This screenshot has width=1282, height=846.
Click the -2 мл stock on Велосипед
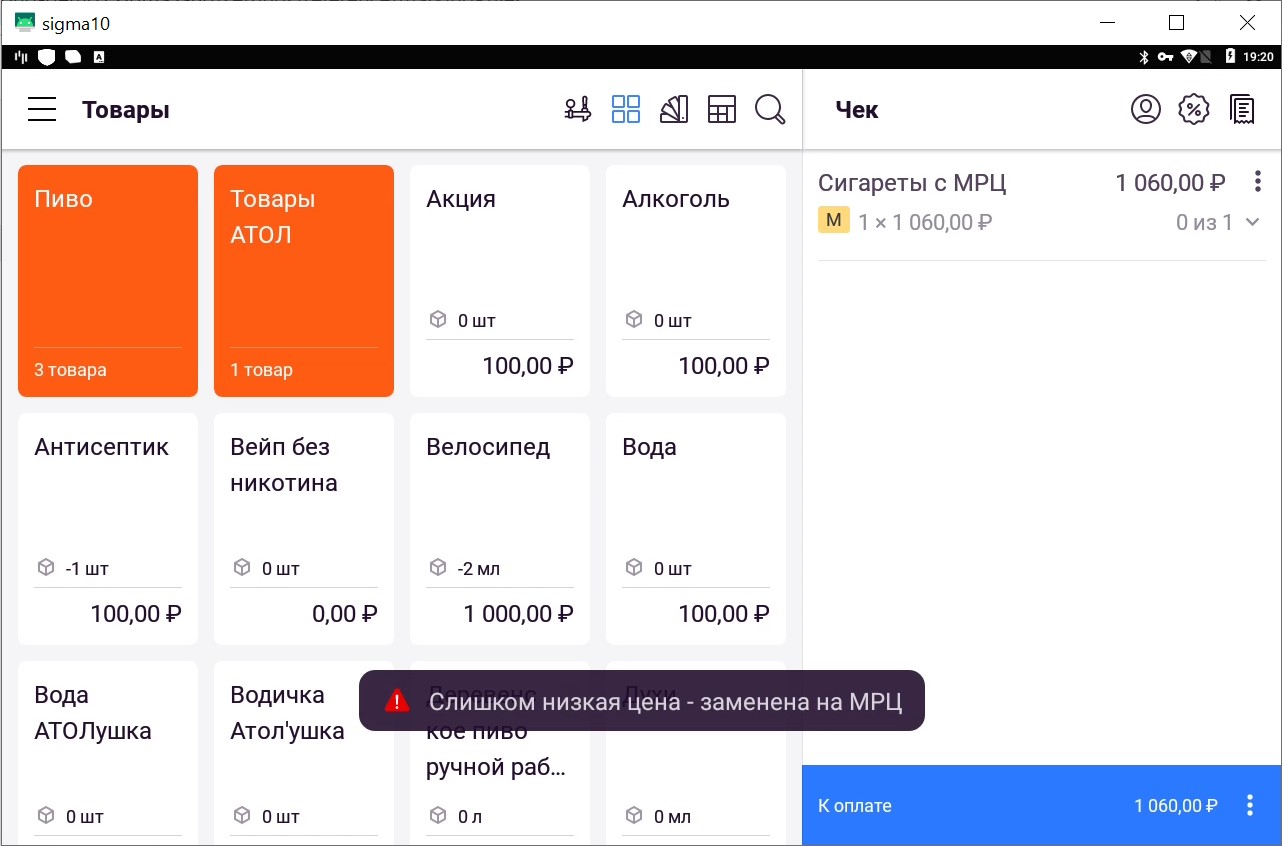click(479, 569)
